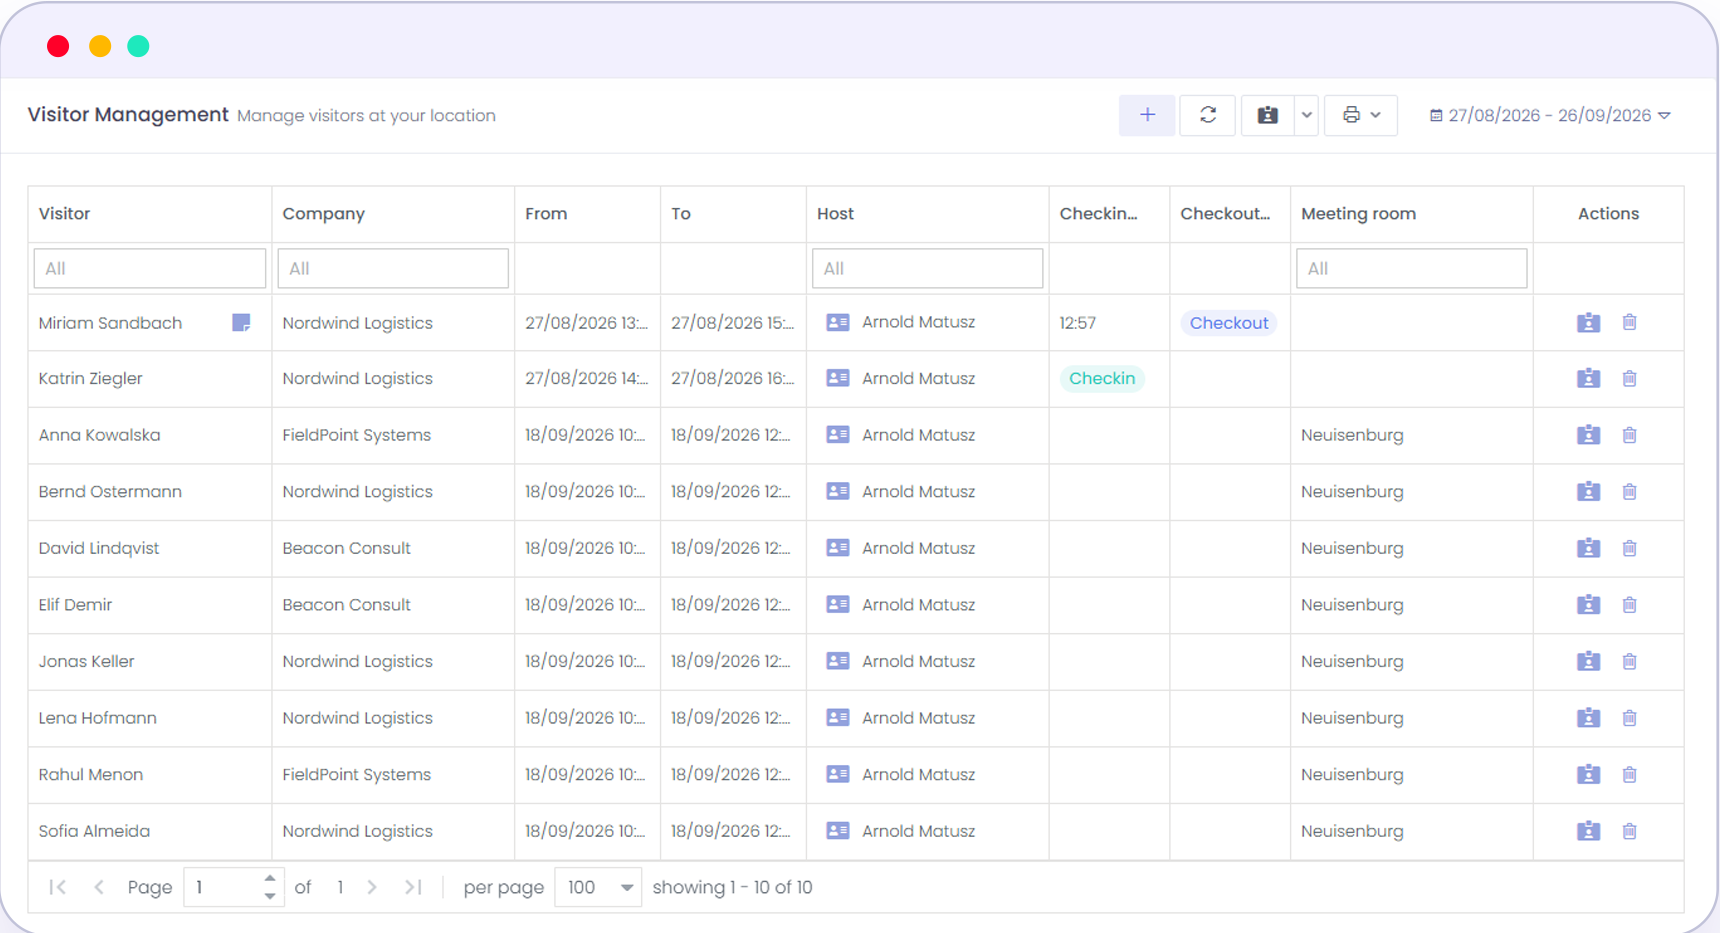Delete Lena Hofmann visitor entry
Viewport: 1720px width, 933px height.
(1629, 718)
